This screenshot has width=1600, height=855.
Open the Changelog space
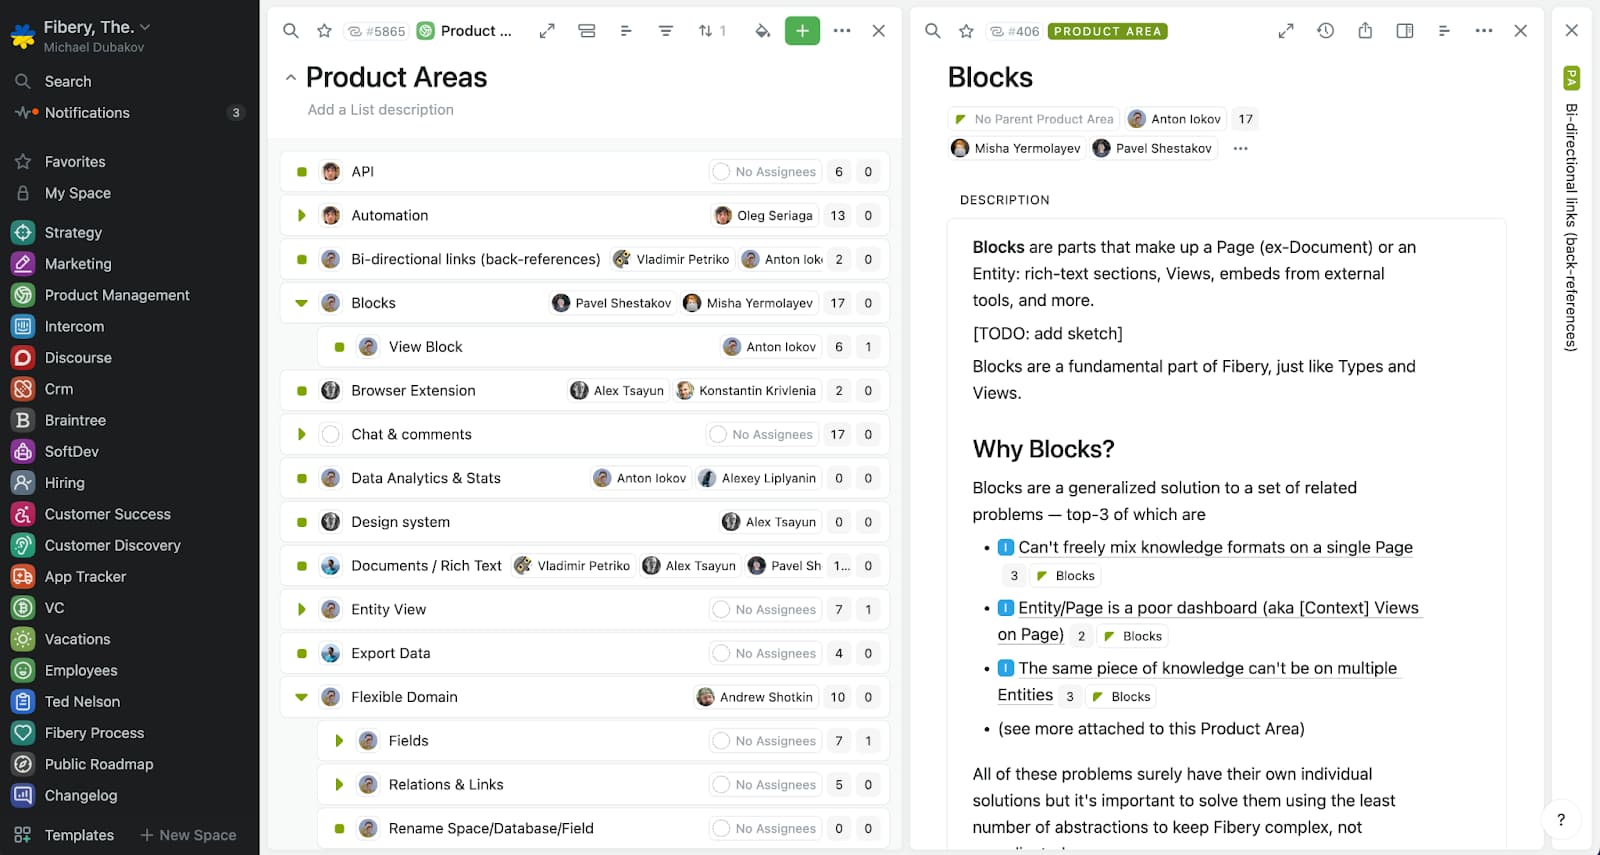(81, 795)
